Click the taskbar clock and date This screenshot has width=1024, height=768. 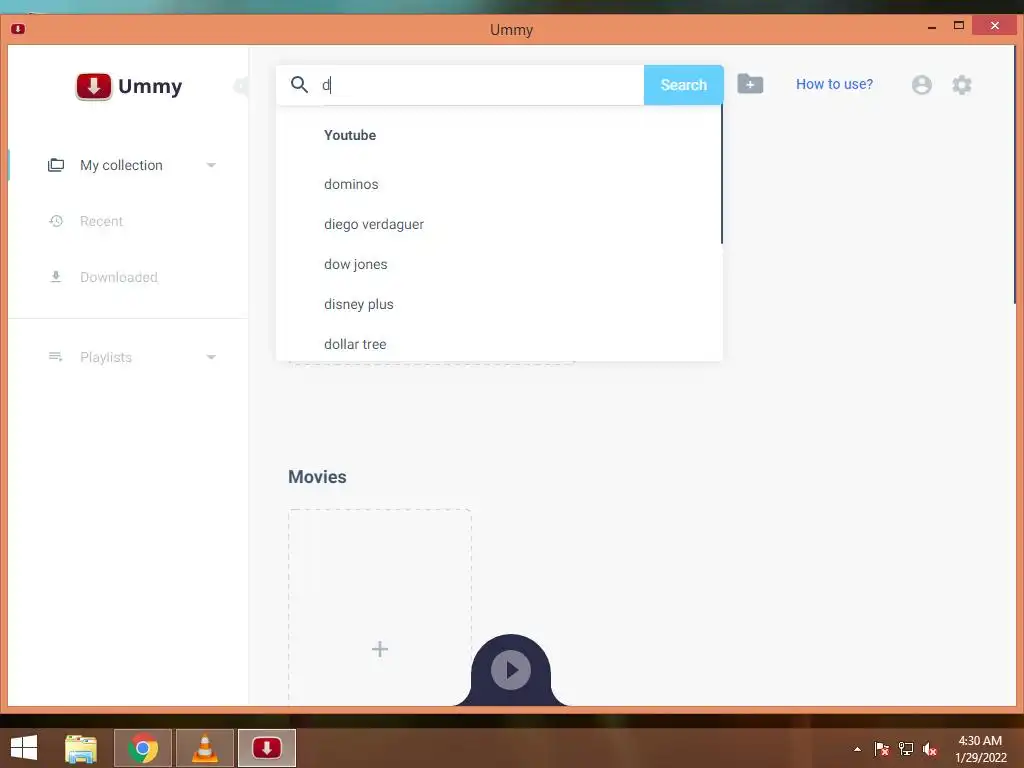[x=980, y=749]
